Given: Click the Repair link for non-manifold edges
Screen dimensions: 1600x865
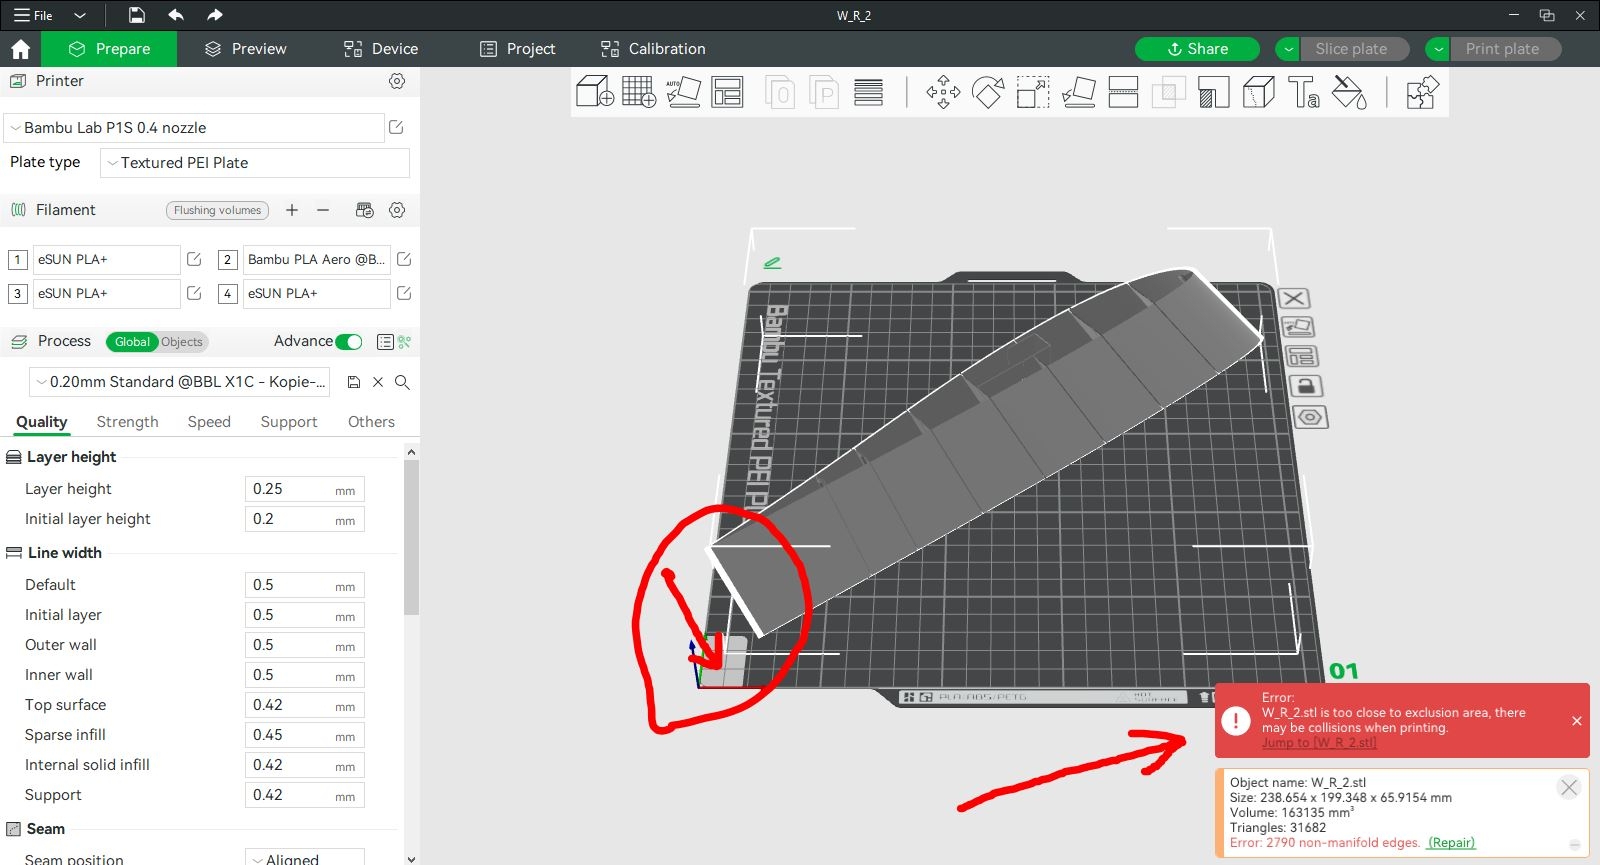Looking at the screenshot, I should [1451, 843].
